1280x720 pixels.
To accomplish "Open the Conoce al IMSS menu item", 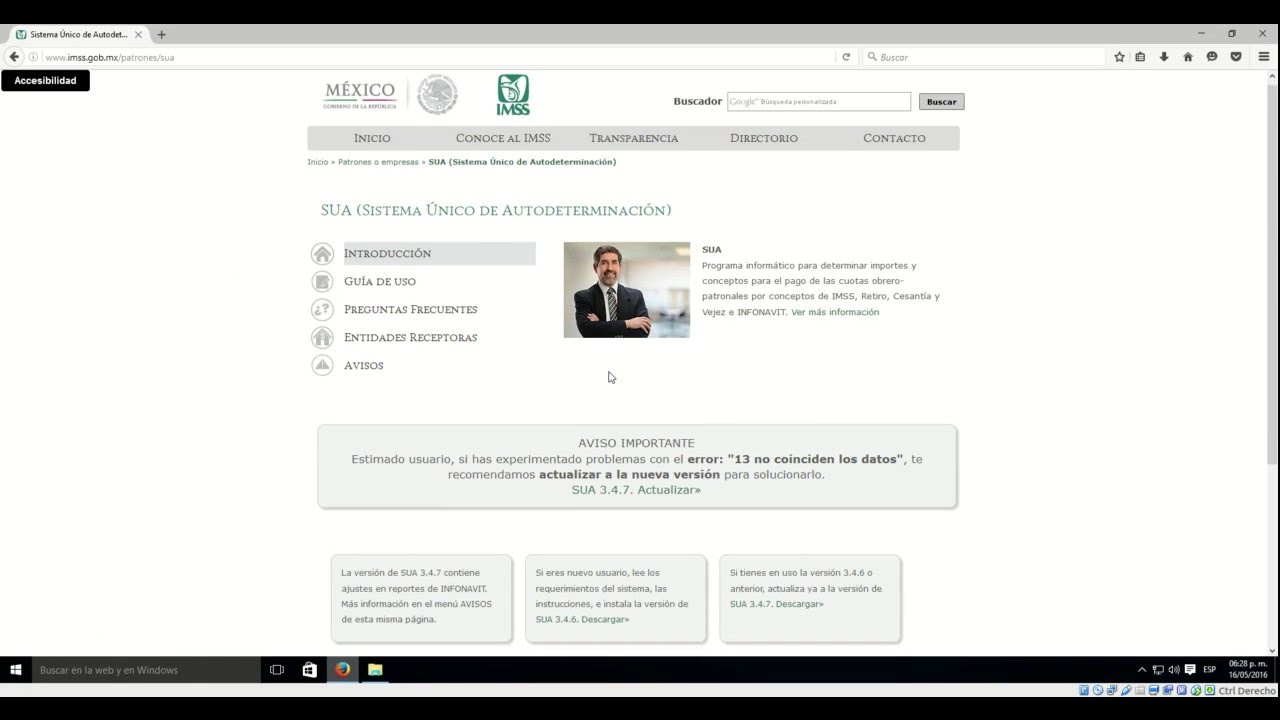I will pos(503,138).
